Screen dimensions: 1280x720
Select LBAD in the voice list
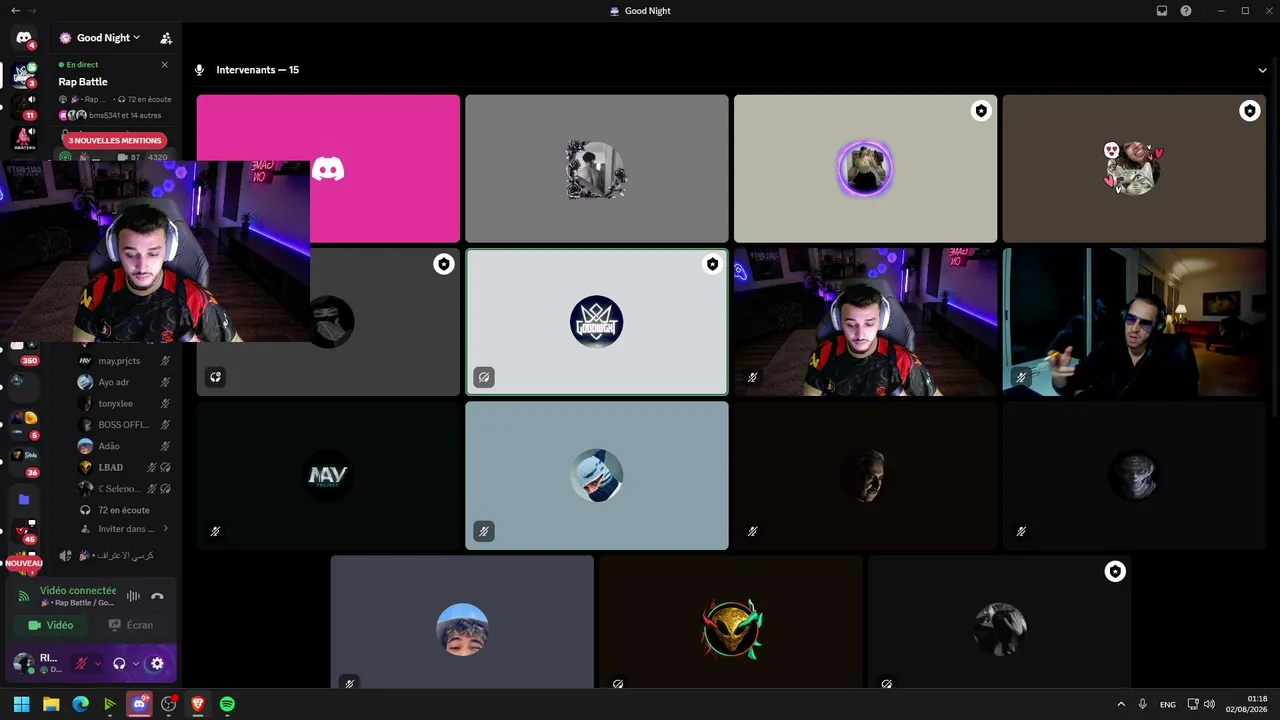click(124, 467)
